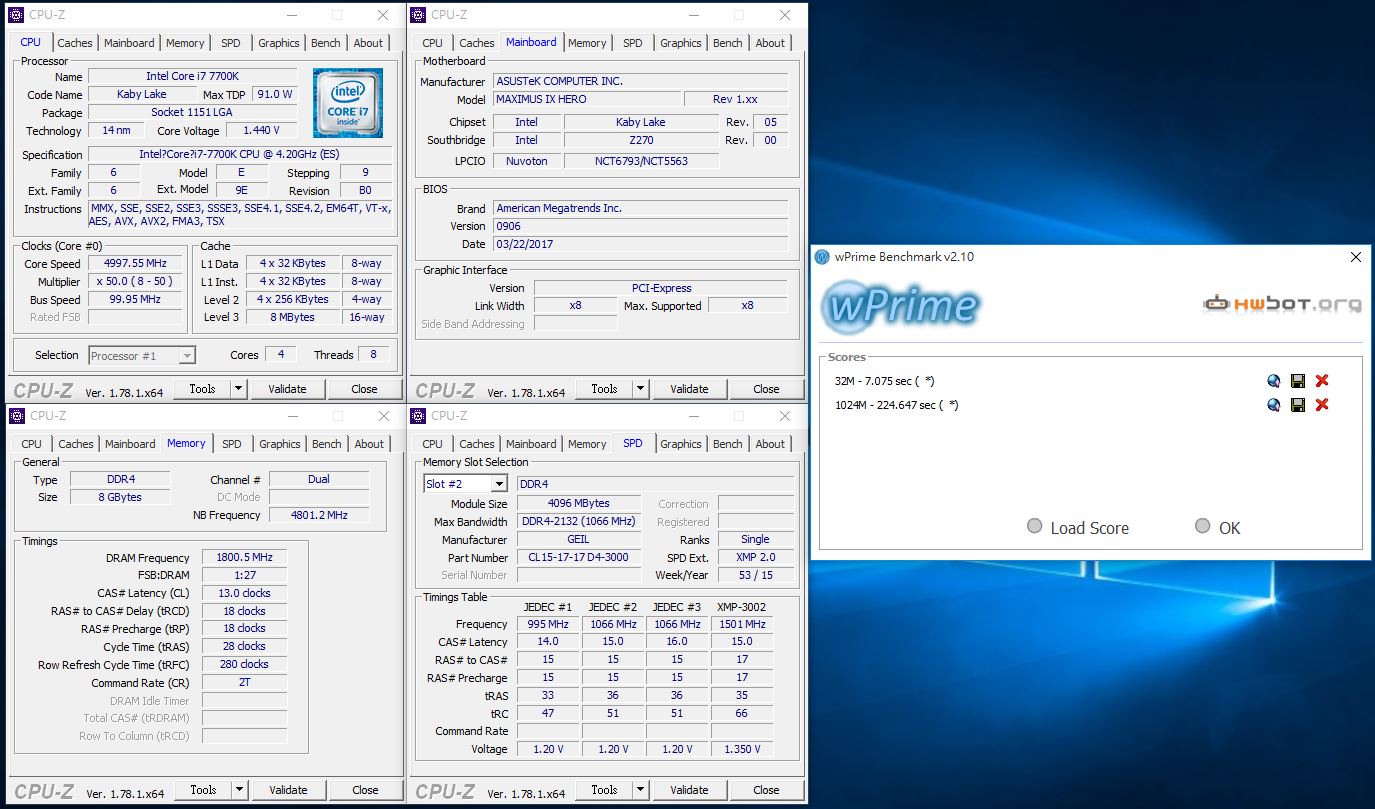Click Close button in SPD tab window

click(x=766, y=790)
